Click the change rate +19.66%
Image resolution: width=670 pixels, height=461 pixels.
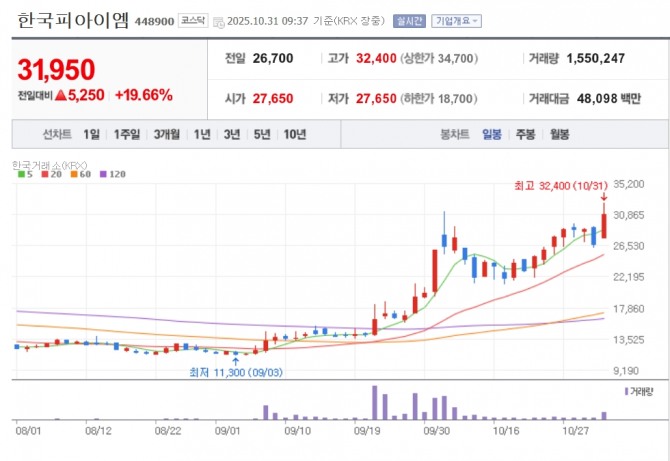pos(144,95)
